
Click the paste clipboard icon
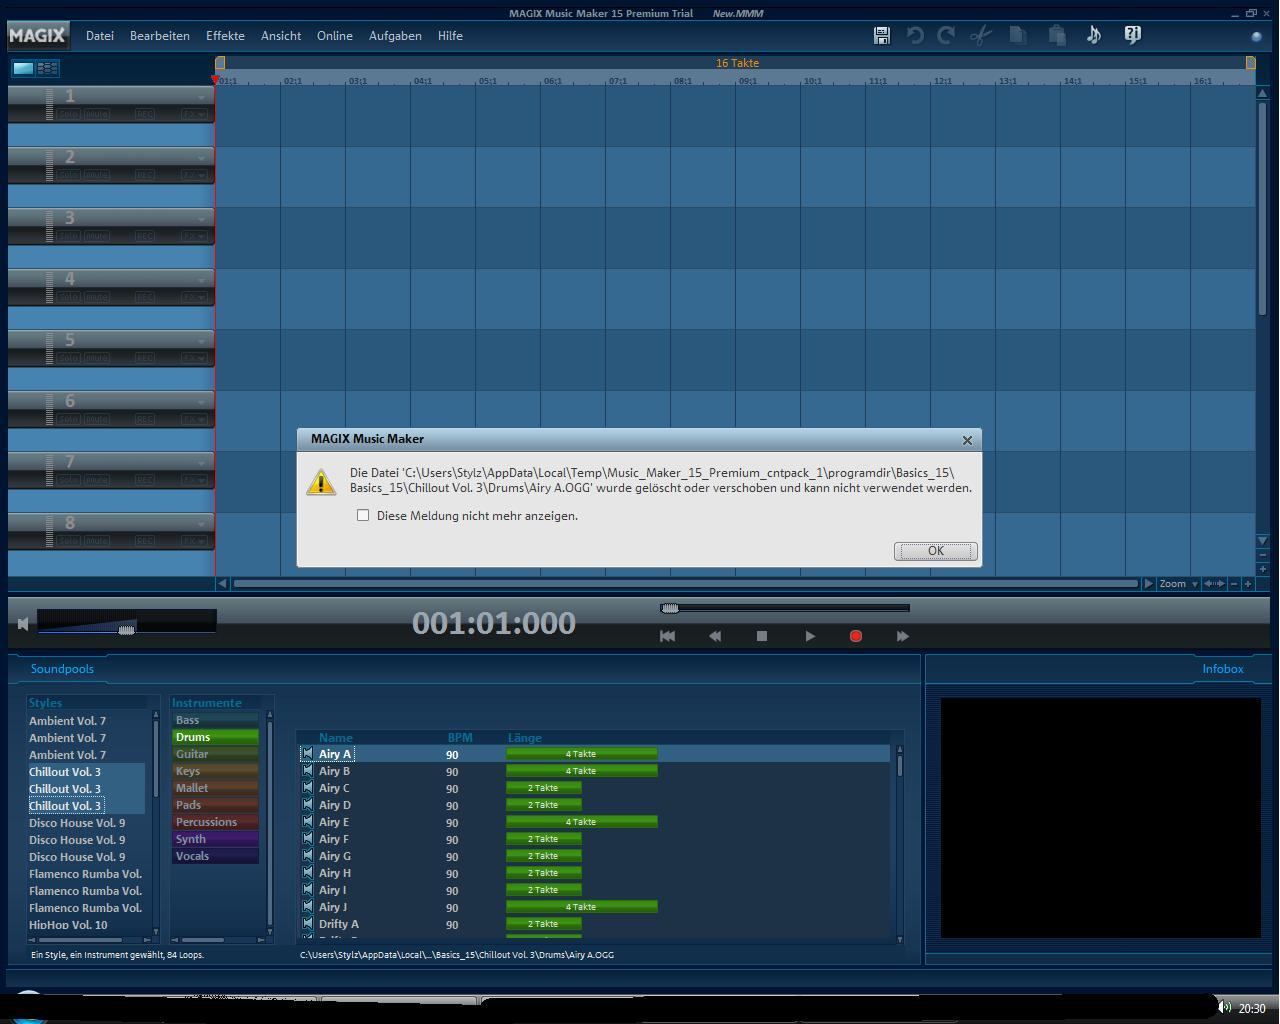click(x=1056, y=35)
